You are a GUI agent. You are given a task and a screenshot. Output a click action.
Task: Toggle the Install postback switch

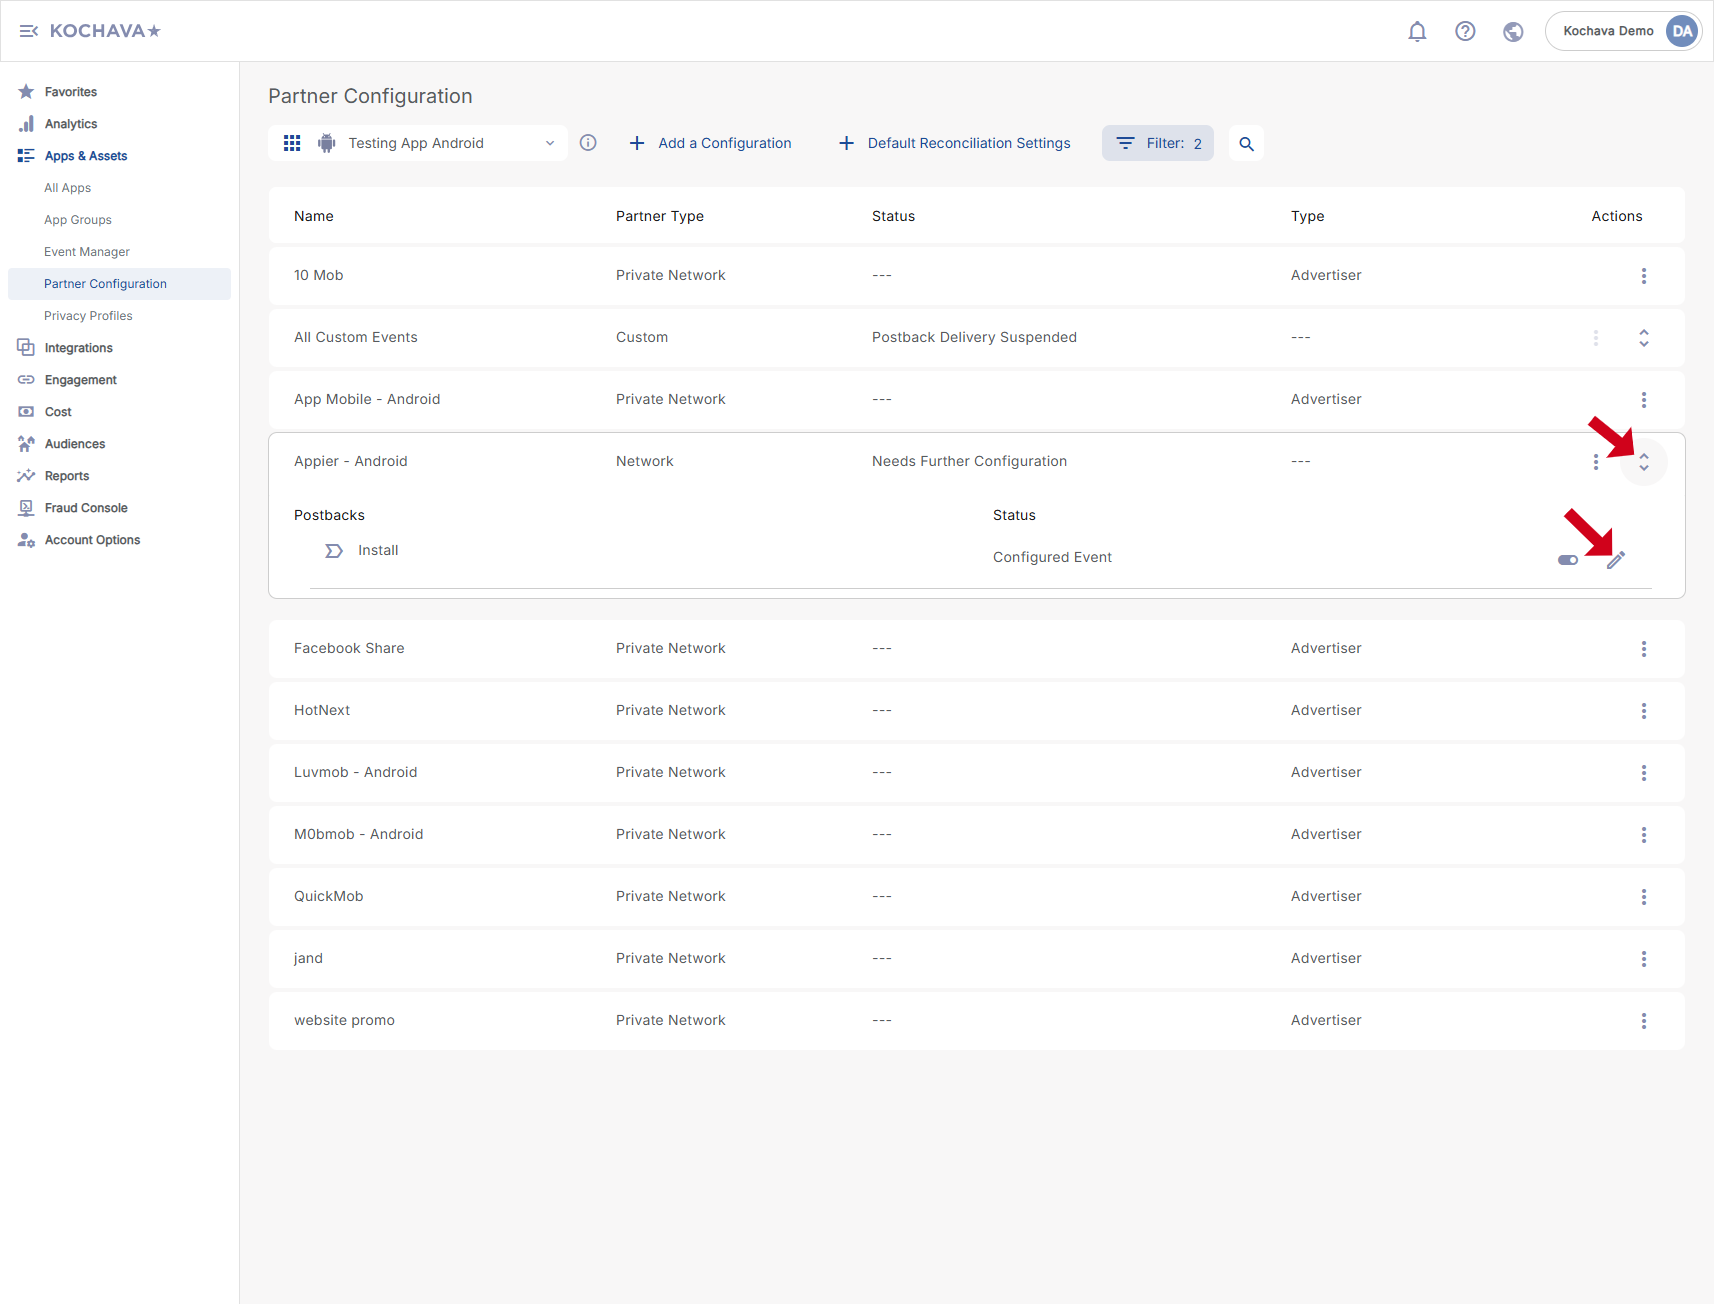[1567, 560]
